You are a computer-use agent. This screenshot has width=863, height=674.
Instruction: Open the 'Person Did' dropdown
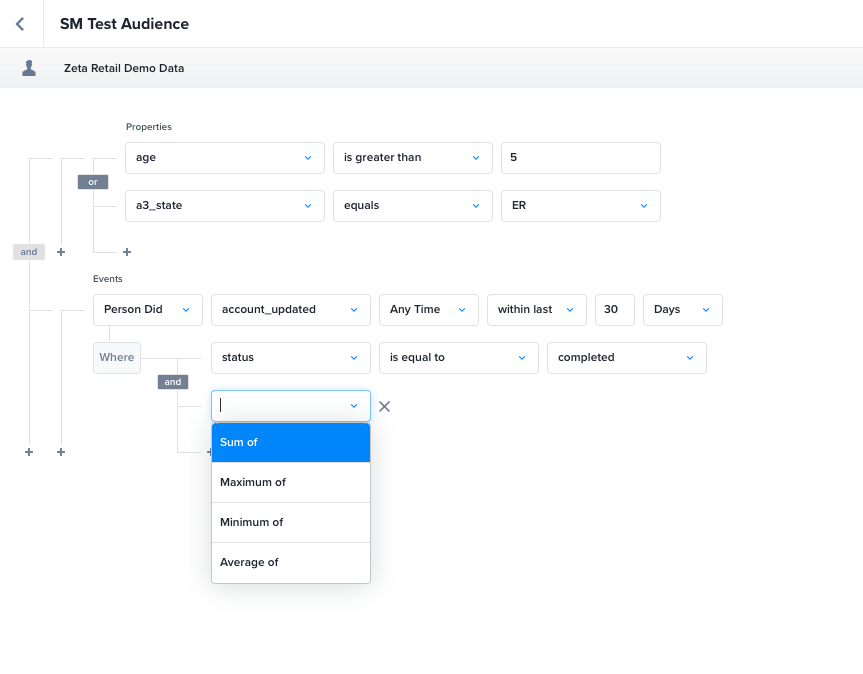point(147,310)
